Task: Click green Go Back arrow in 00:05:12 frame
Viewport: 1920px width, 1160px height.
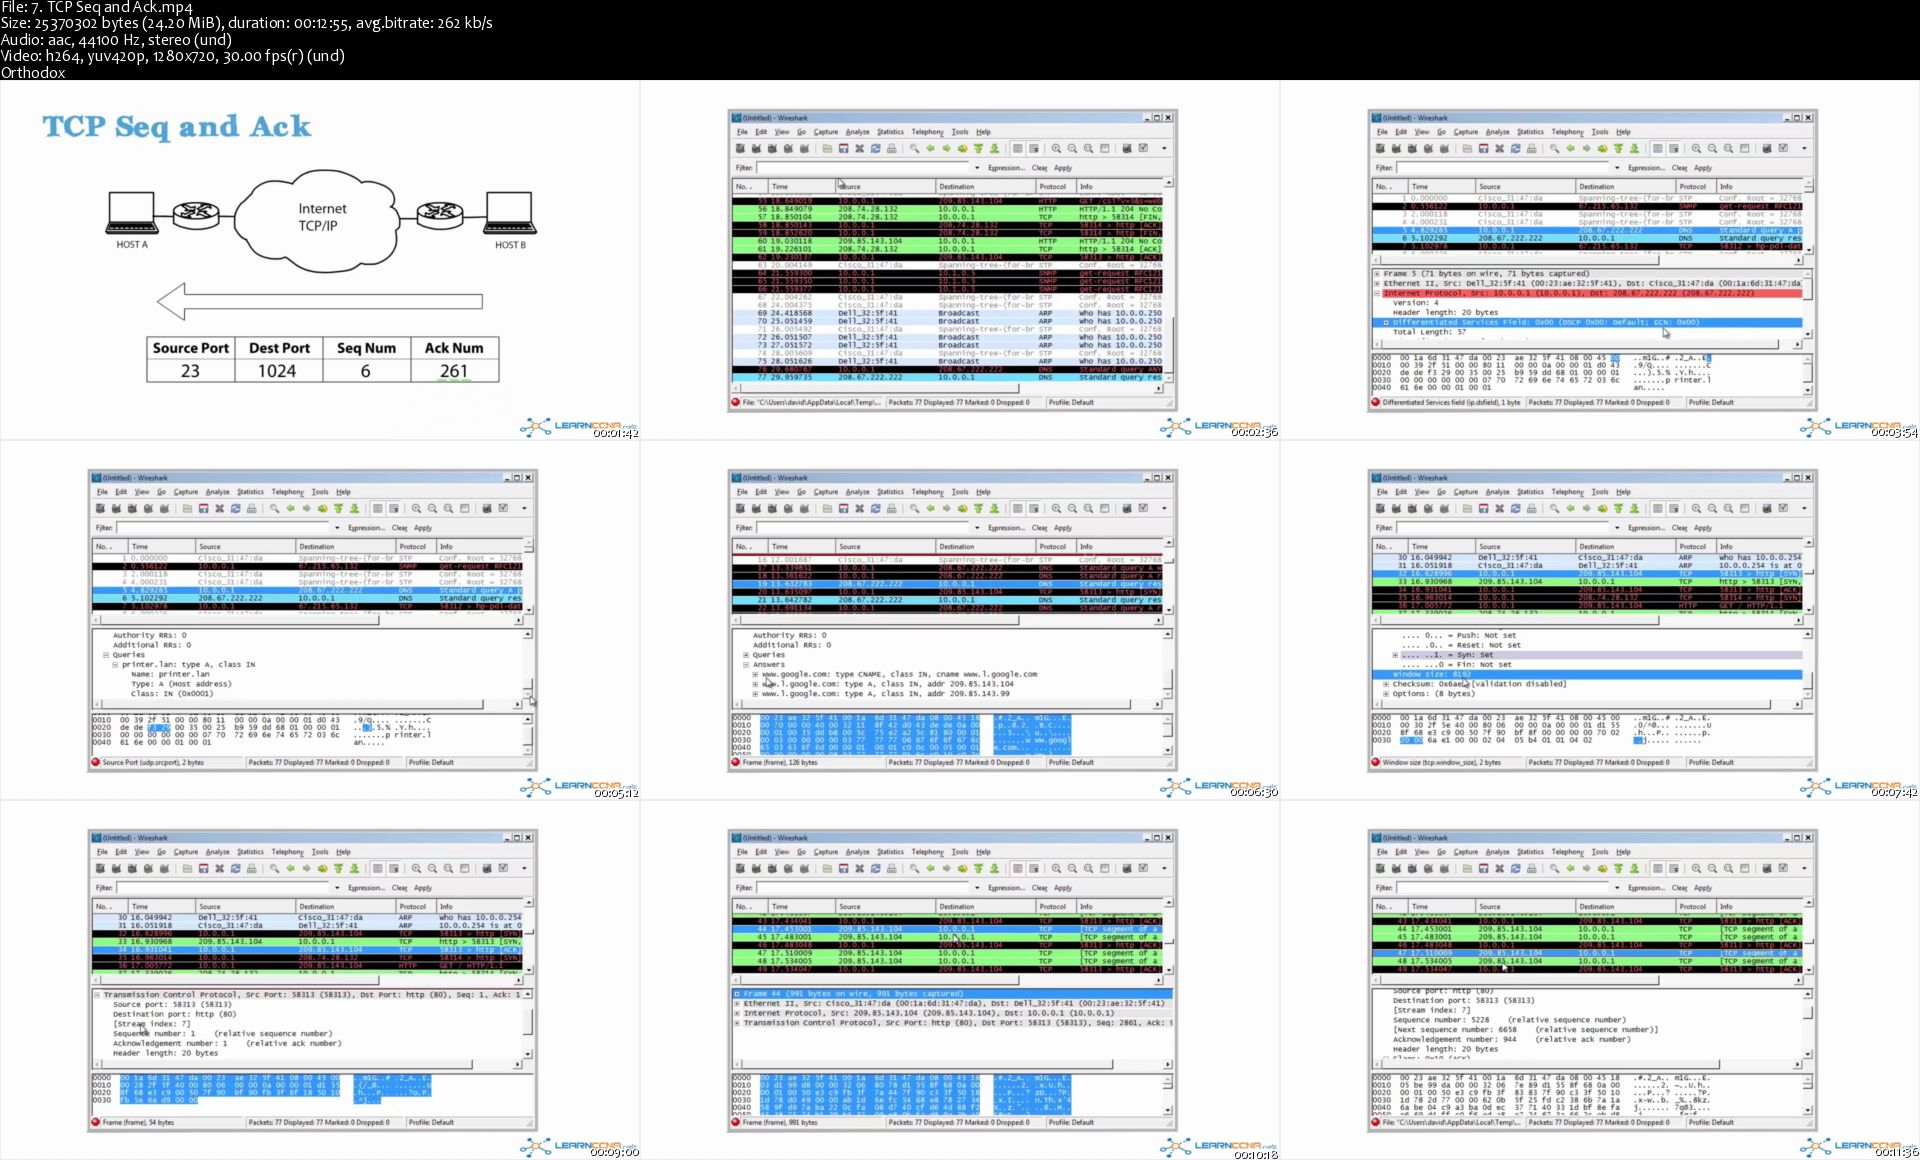Action: [x=290, y=508]
